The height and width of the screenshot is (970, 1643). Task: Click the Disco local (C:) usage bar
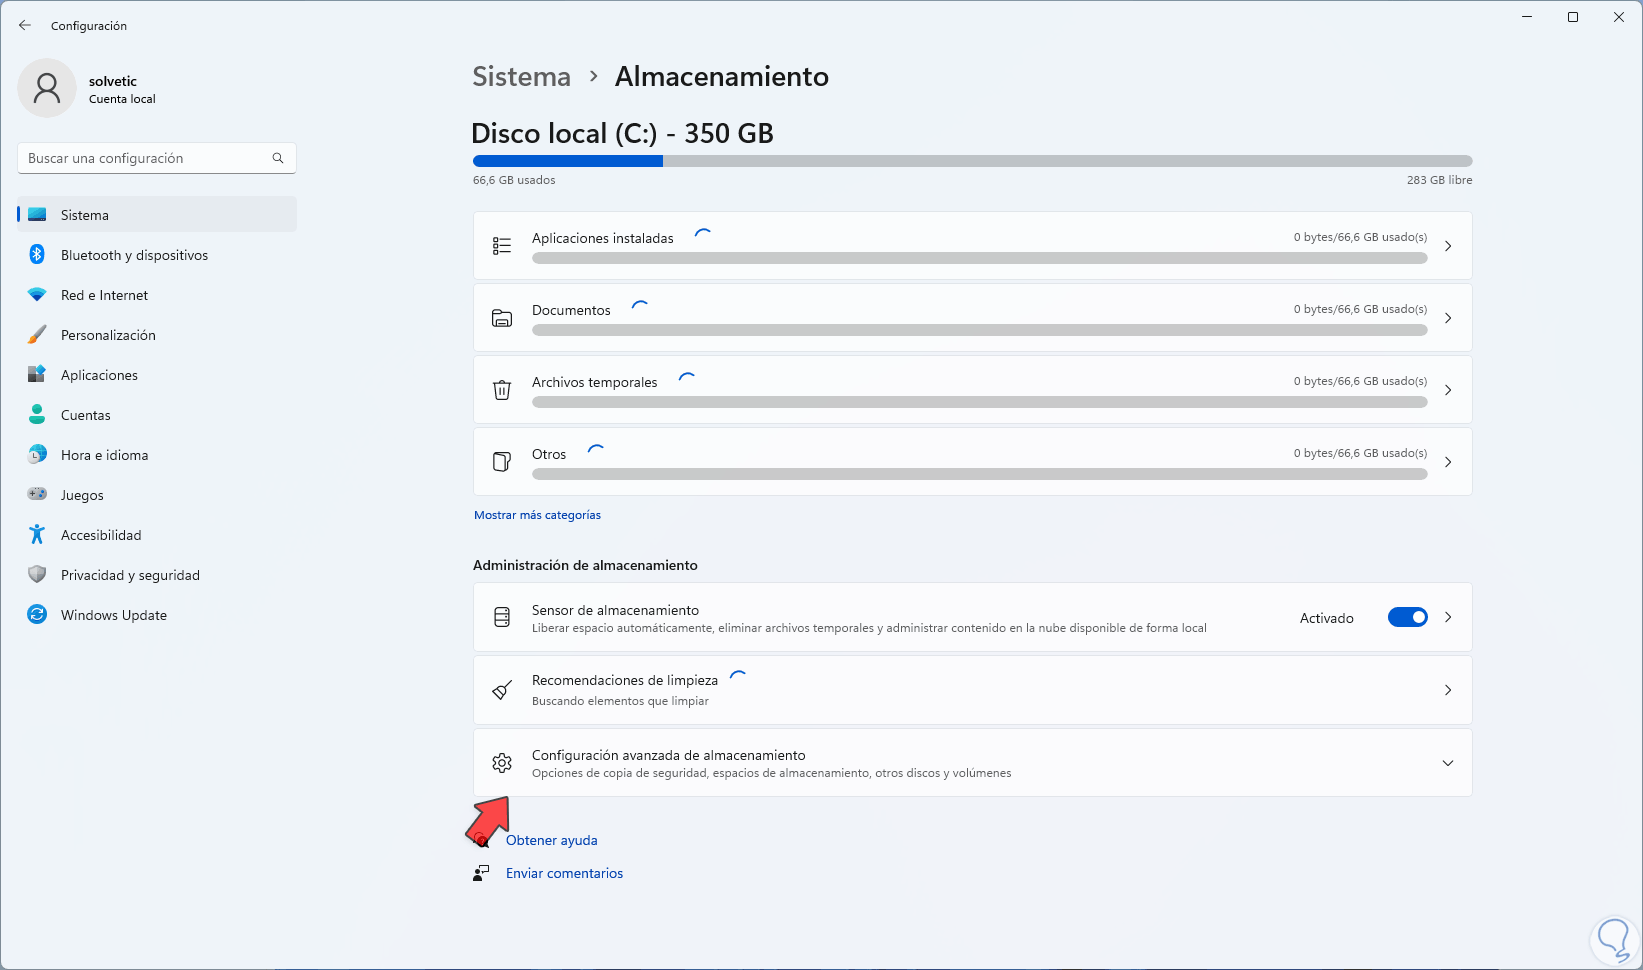click(972, 161)
